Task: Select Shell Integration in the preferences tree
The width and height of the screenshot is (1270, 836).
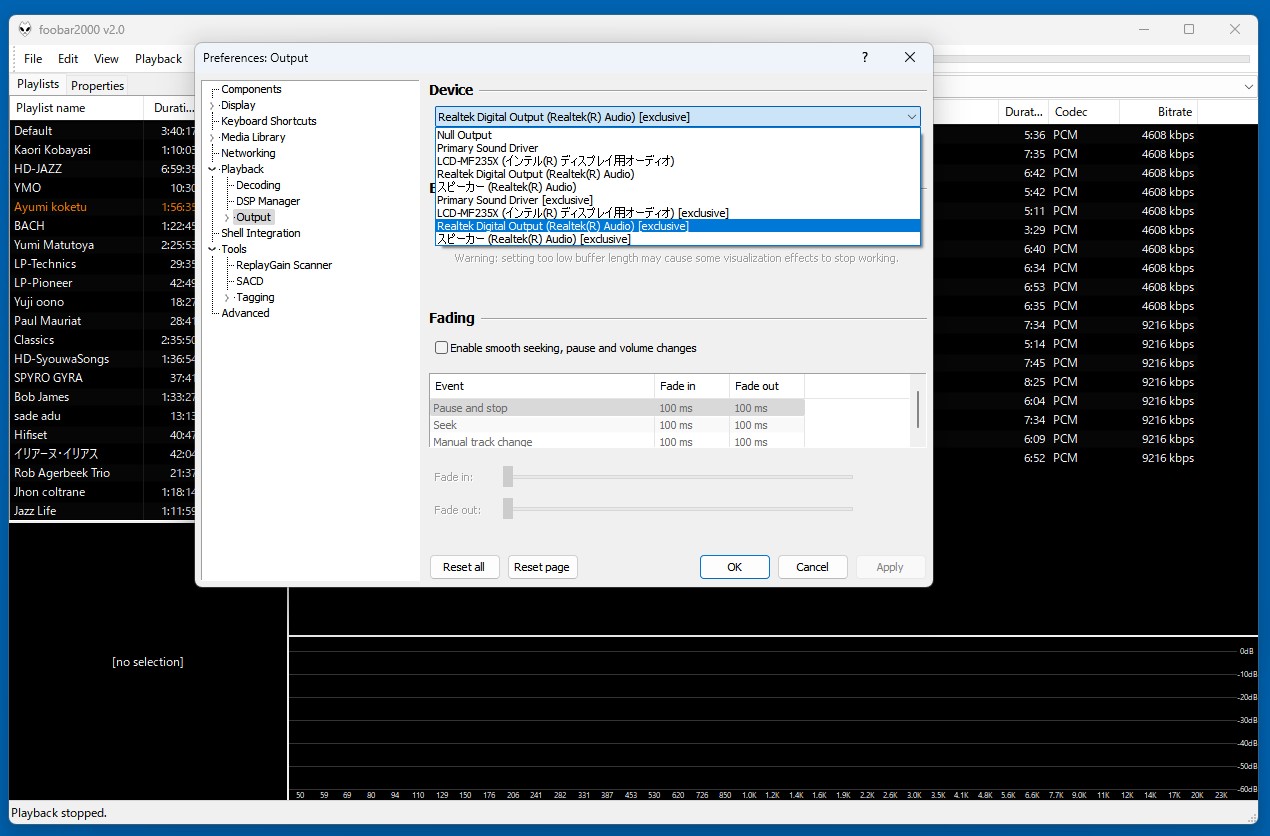Action: pyautogui.click(x=260, y=233)
